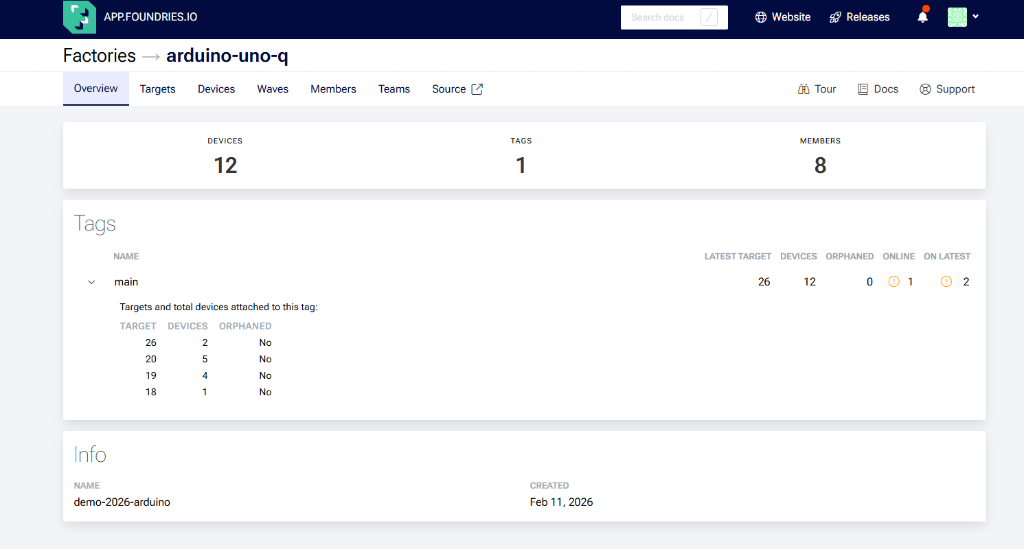Click target 19 in targets table
The height and width of the screenshot is (549, 1024).
click(x=151, y=375)
